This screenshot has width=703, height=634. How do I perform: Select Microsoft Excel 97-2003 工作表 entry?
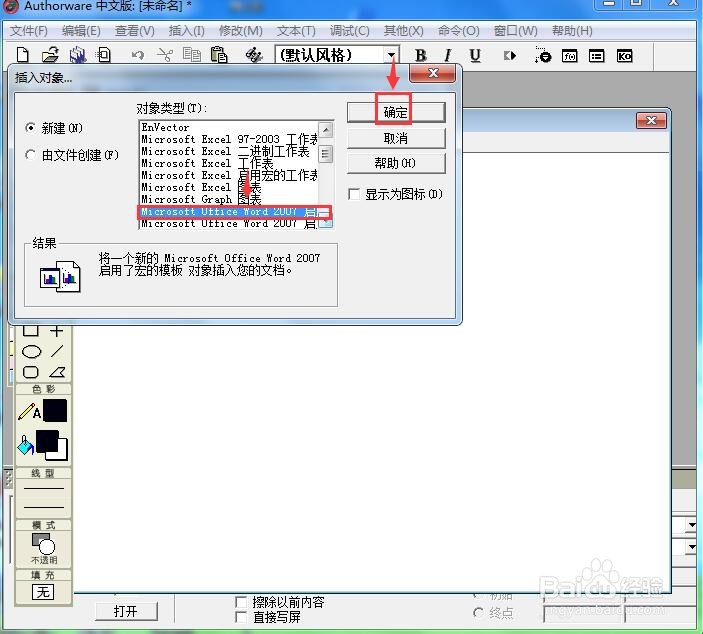229,139
